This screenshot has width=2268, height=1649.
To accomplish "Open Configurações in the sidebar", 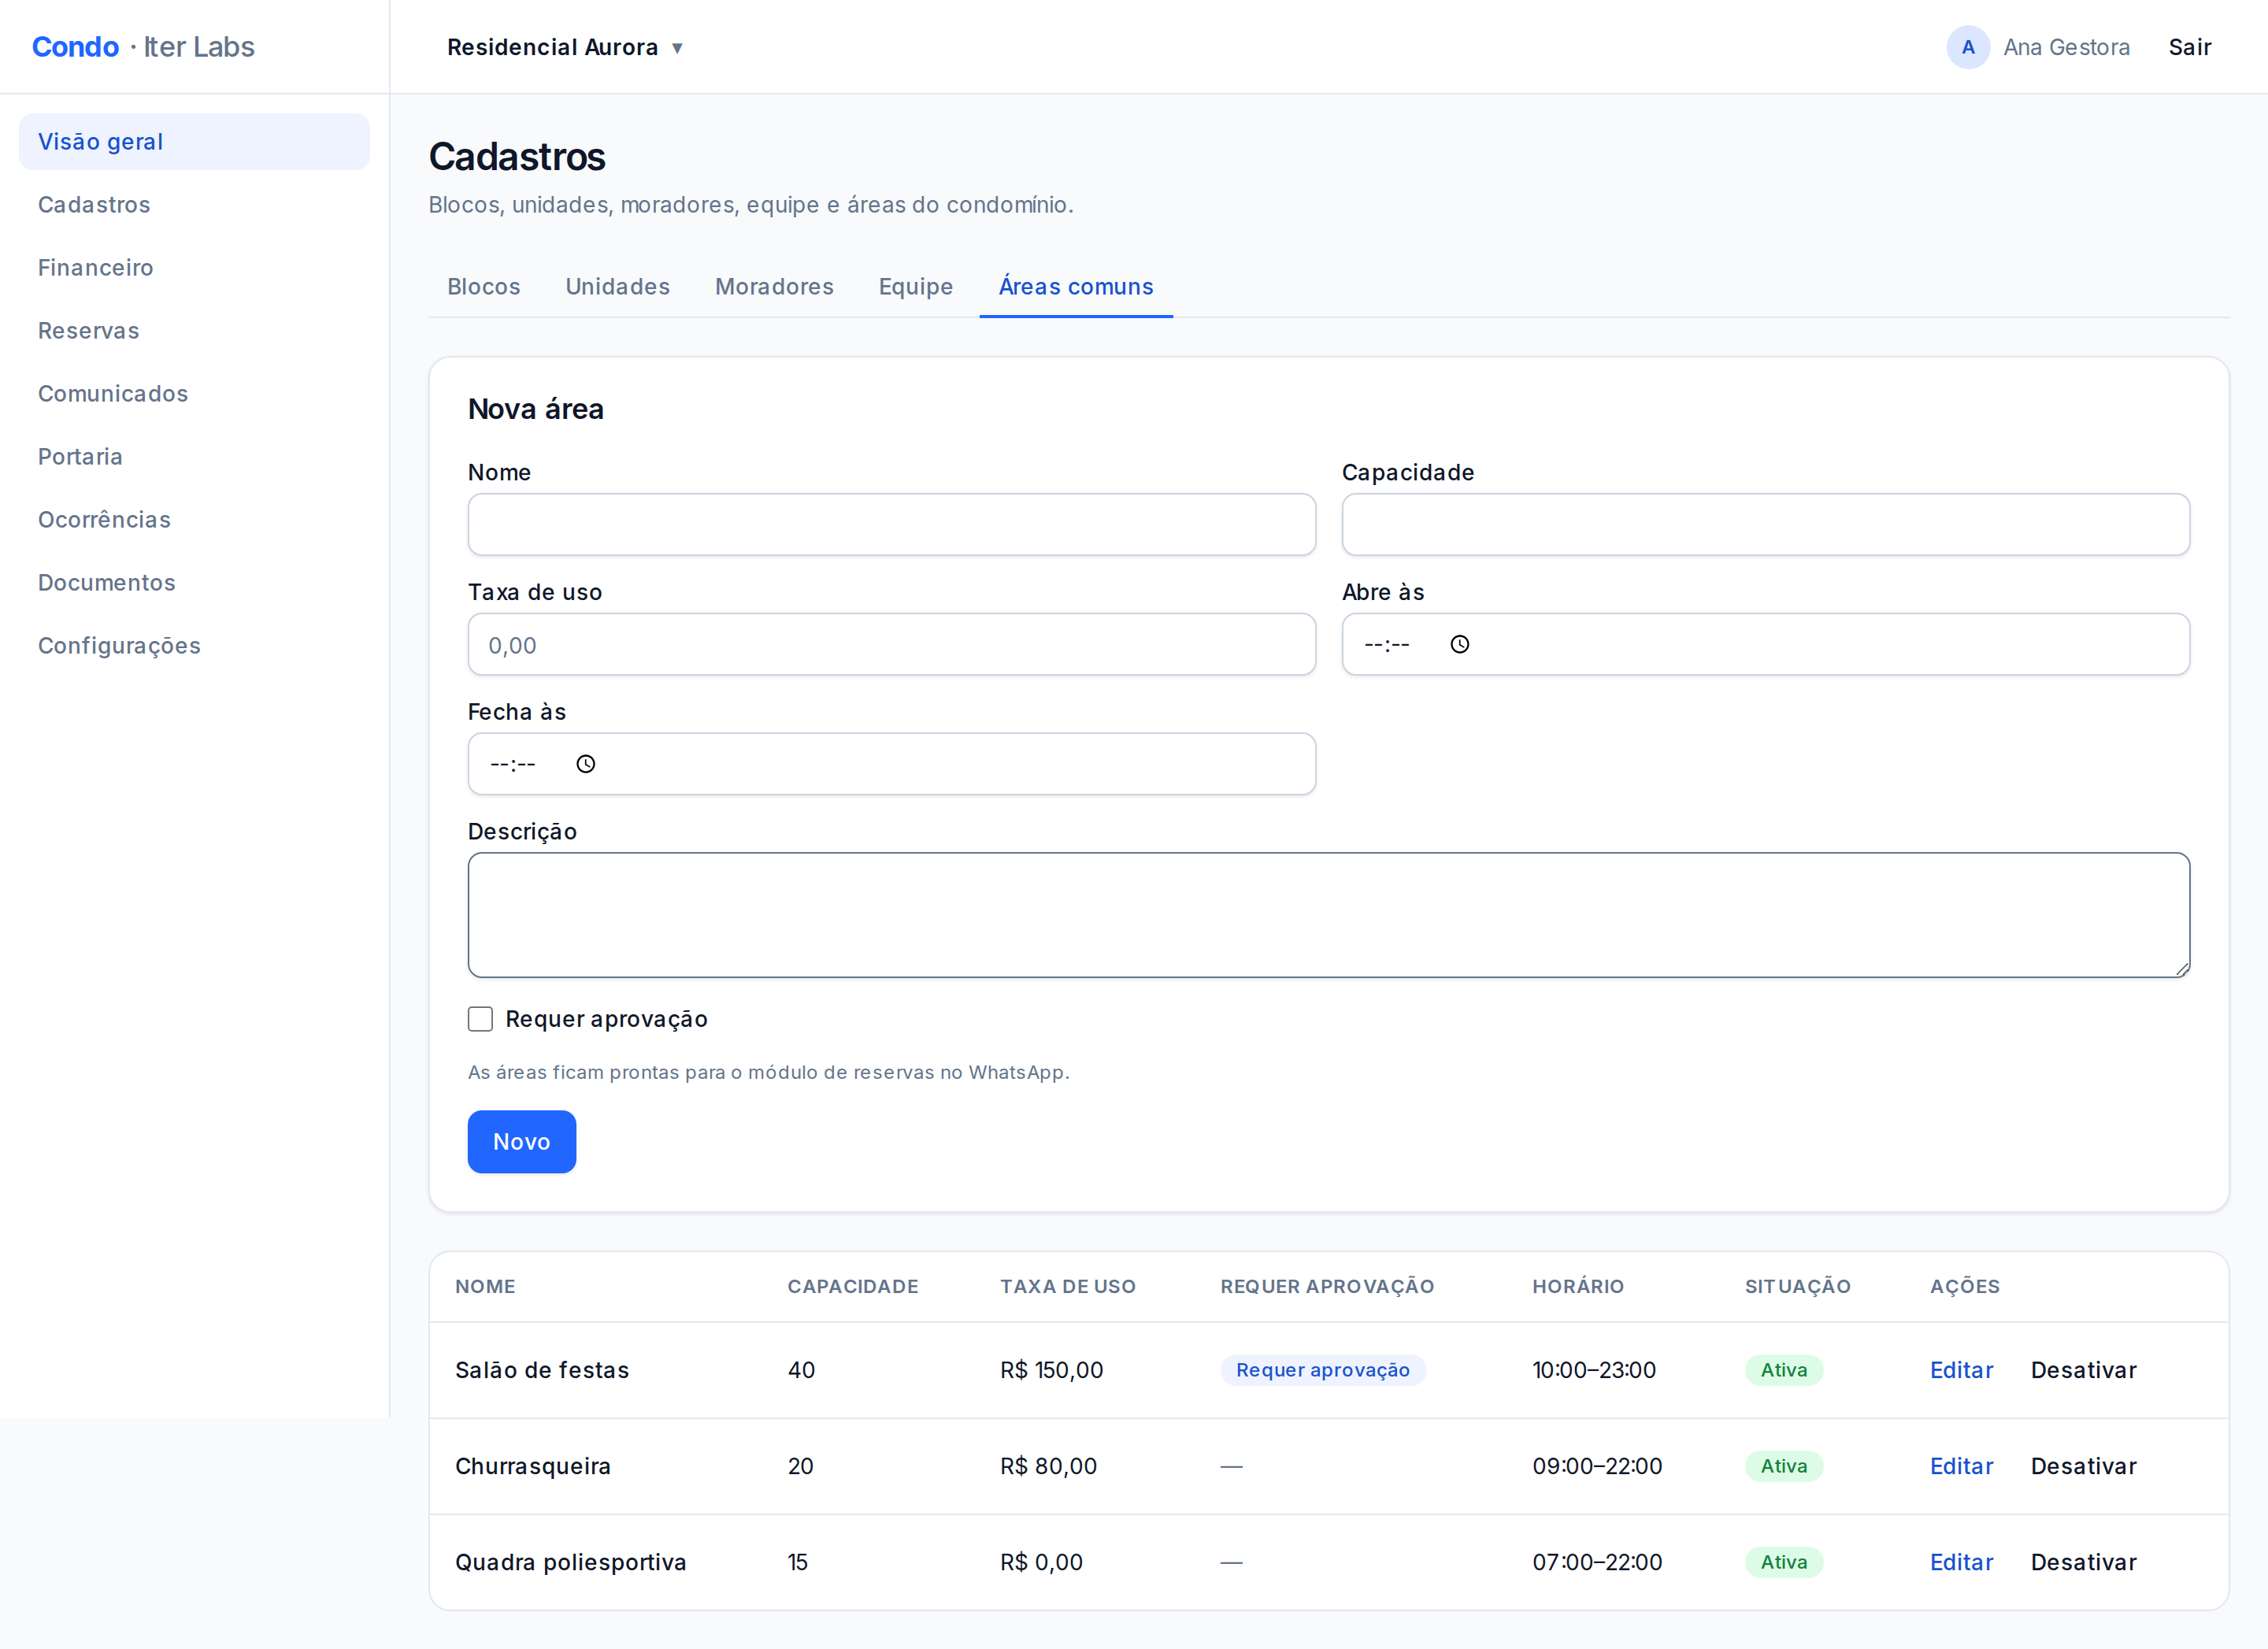I will [x=194, y=646].
